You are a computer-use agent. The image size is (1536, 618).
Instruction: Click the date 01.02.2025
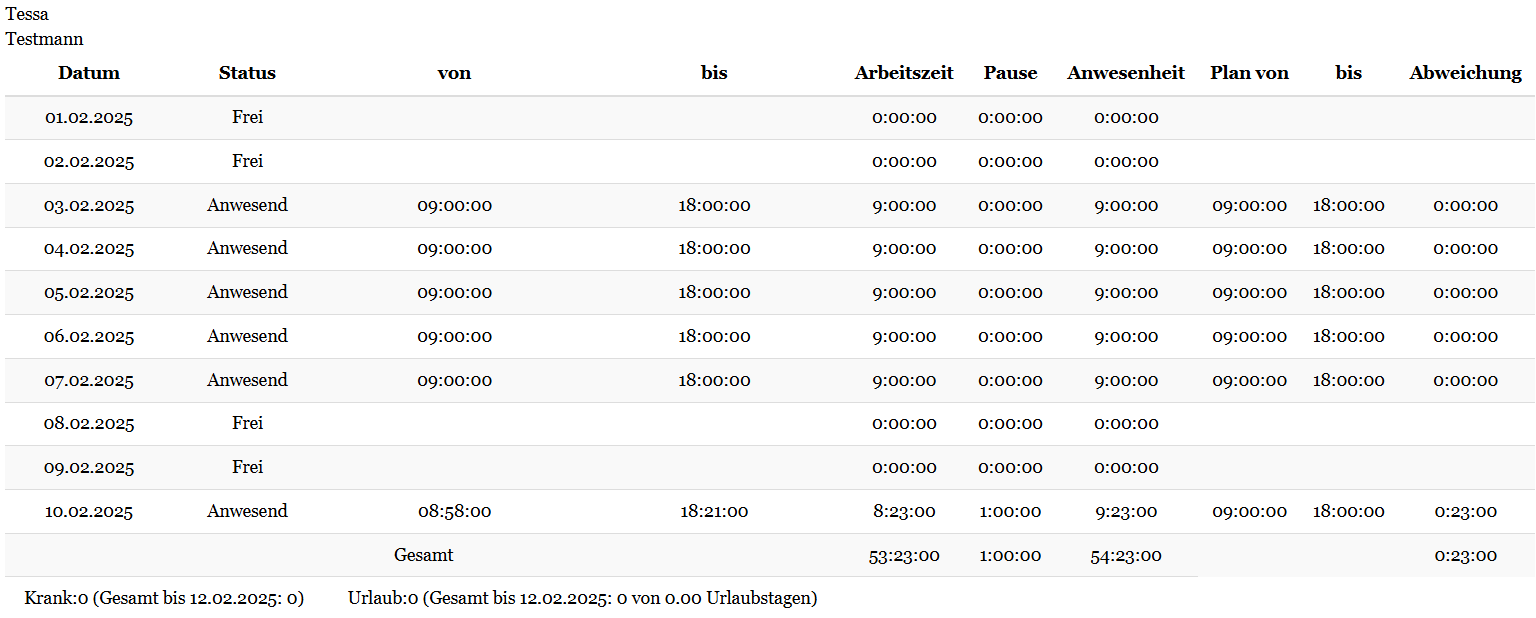tap(89, 118)
